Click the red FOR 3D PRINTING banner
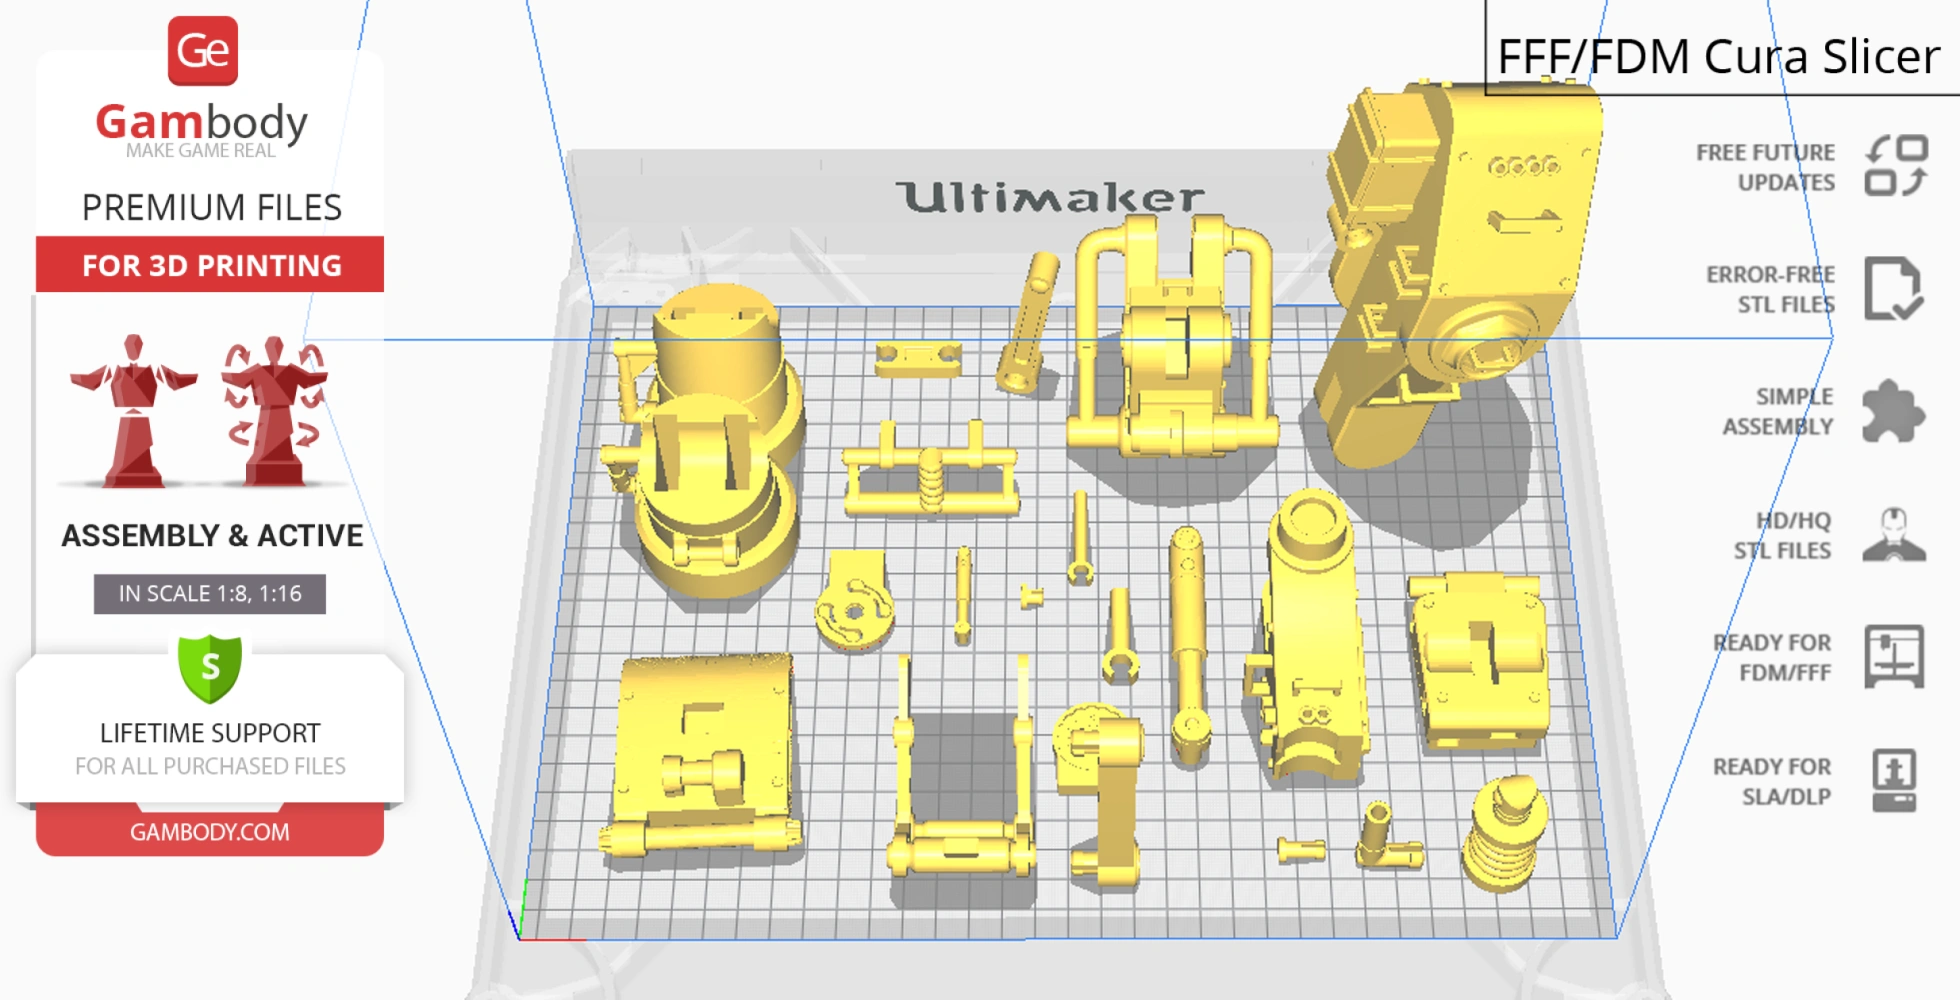The image size is (1960, 1000). 210,265
